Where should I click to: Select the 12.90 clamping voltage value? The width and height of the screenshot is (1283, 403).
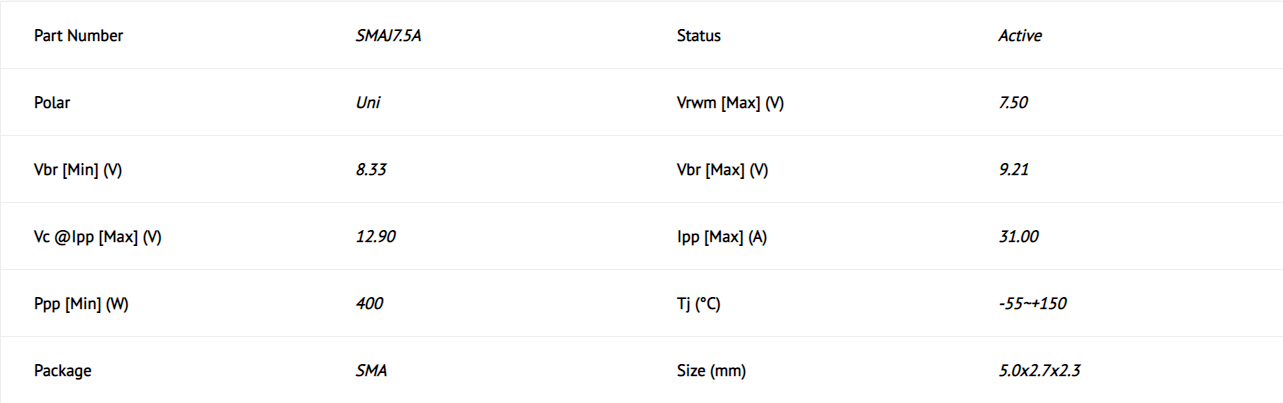click(376, 237)
